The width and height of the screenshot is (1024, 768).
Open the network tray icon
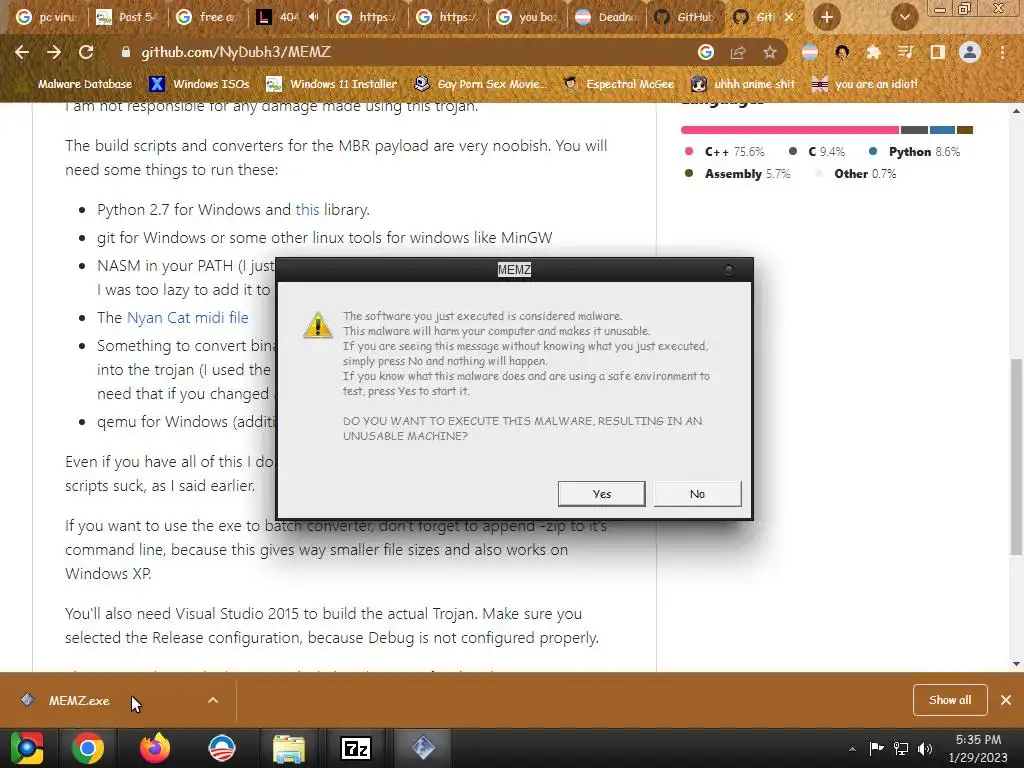tap(901, 748)
